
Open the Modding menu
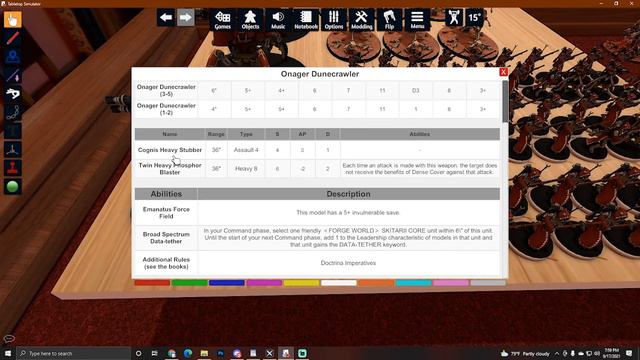pyautogui.click(x=362, y=20)
